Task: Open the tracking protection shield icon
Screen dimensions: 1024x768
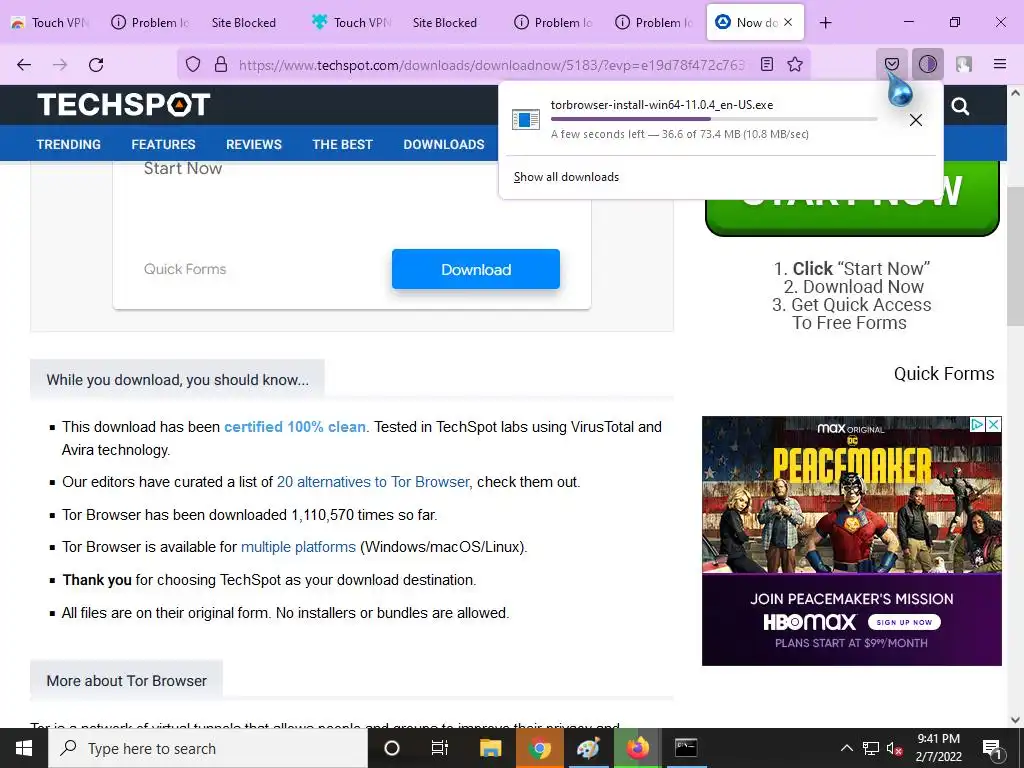Action: [x=193, y=64]
